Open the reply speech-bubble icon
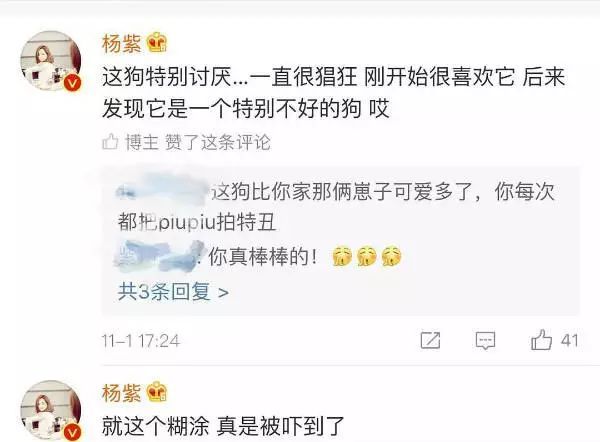The image size is (600, 442). pyautogui.click(x=485, y=340)
